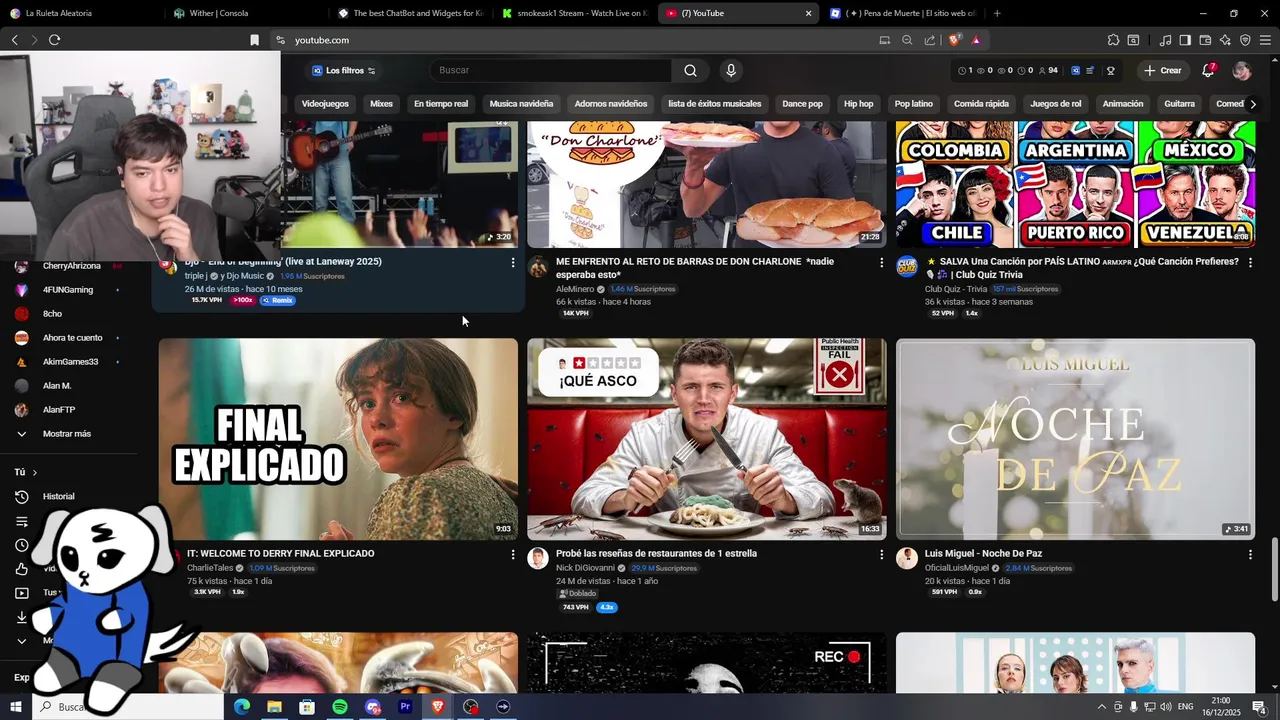The image size is (1280, 720).
Task: Open the FINAL EXPLICADO video thumbnail
Action: [x=338, y=439]
